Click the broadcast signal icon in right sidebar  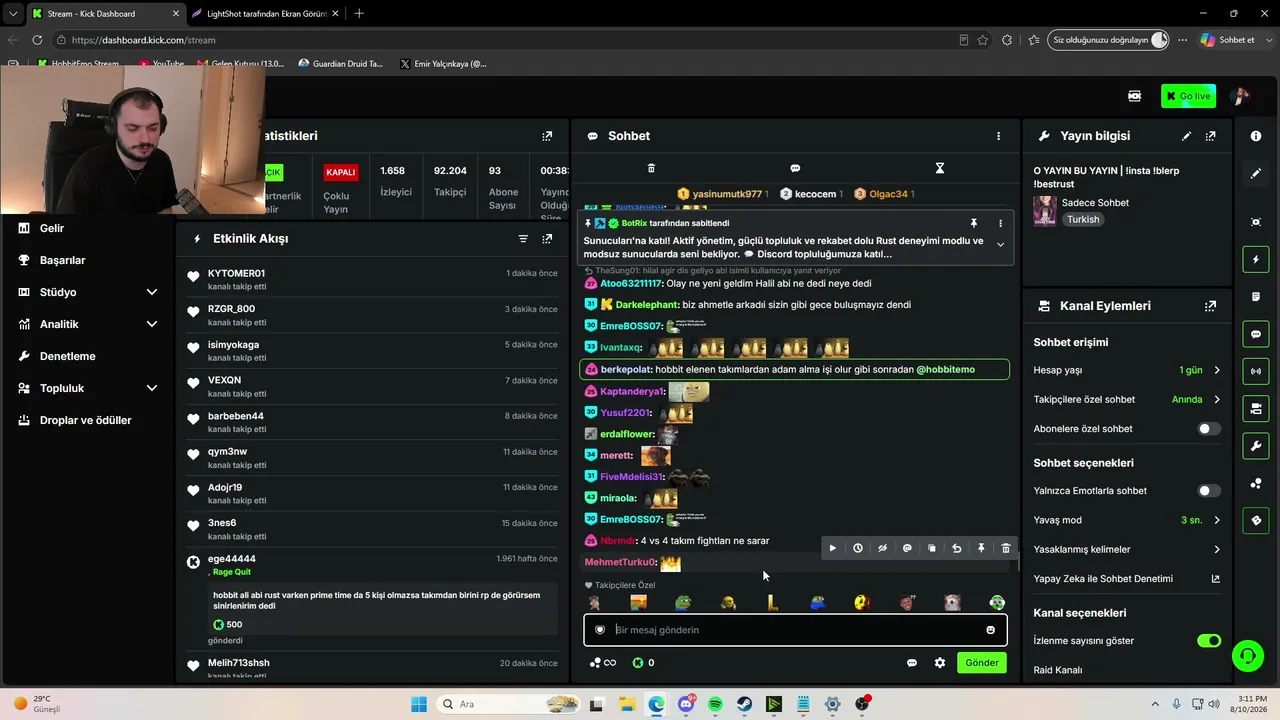1256,371
